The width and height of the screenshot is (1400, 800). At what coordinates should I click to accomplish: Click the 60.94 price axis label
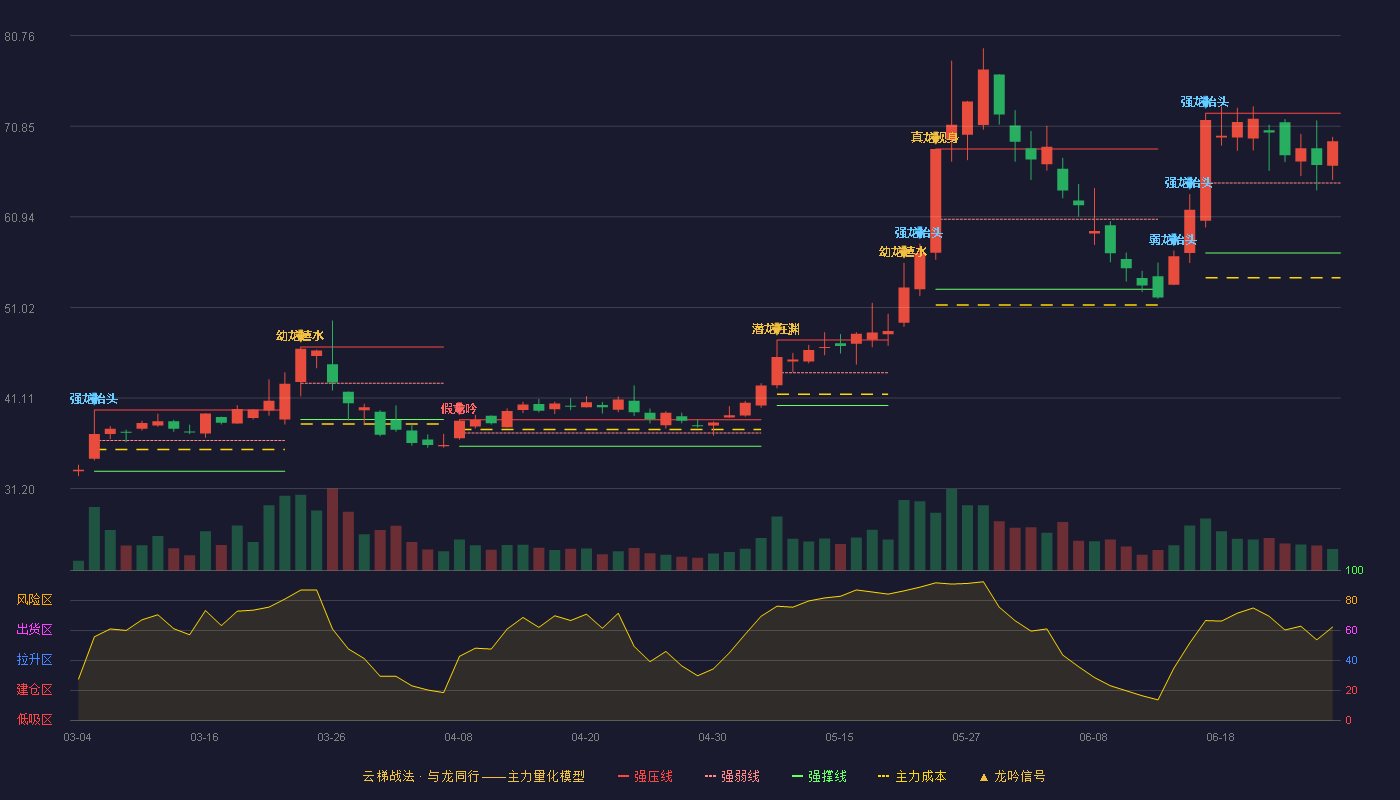click(19, 218)
